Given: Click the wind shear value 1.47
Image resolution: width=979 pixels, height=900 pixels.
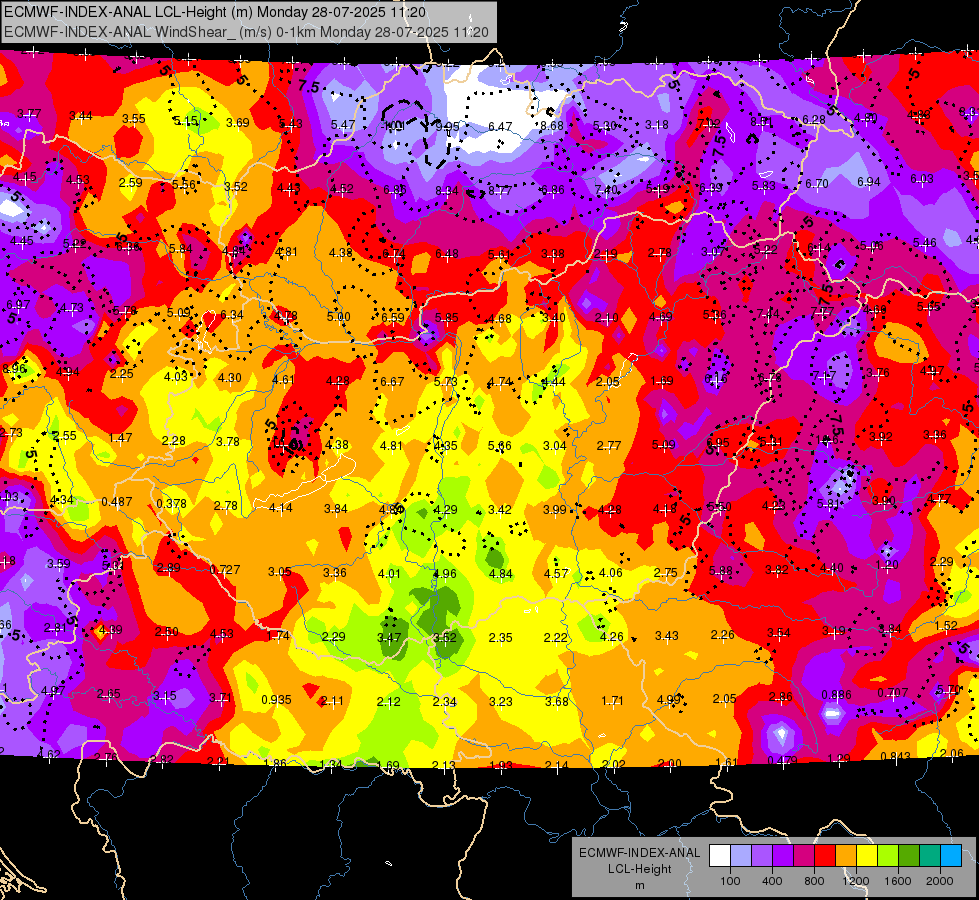Looking at the screenshot, I should click(121, 438).
